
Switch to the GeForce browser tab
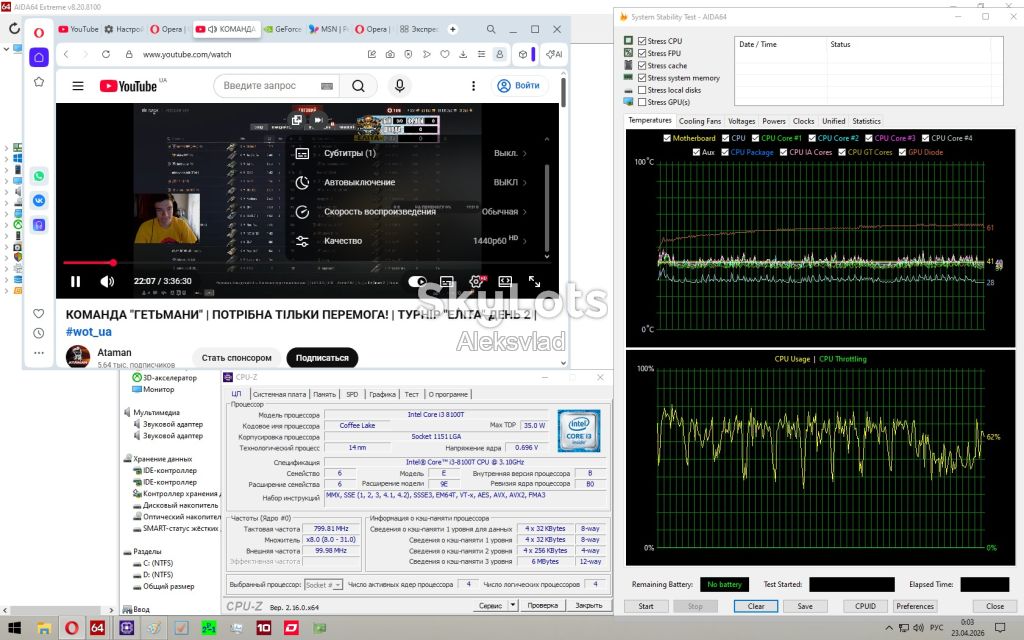(283, 29)
